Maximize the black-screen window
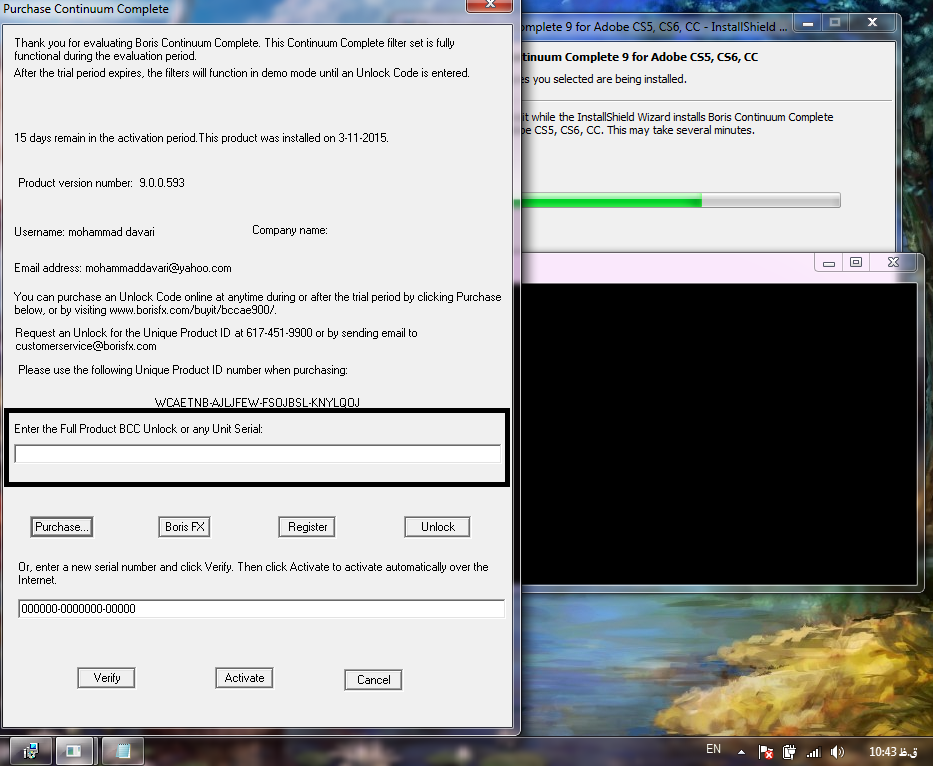Image resolution: width=933 pixels, height=766 pixels. [856, 262]
